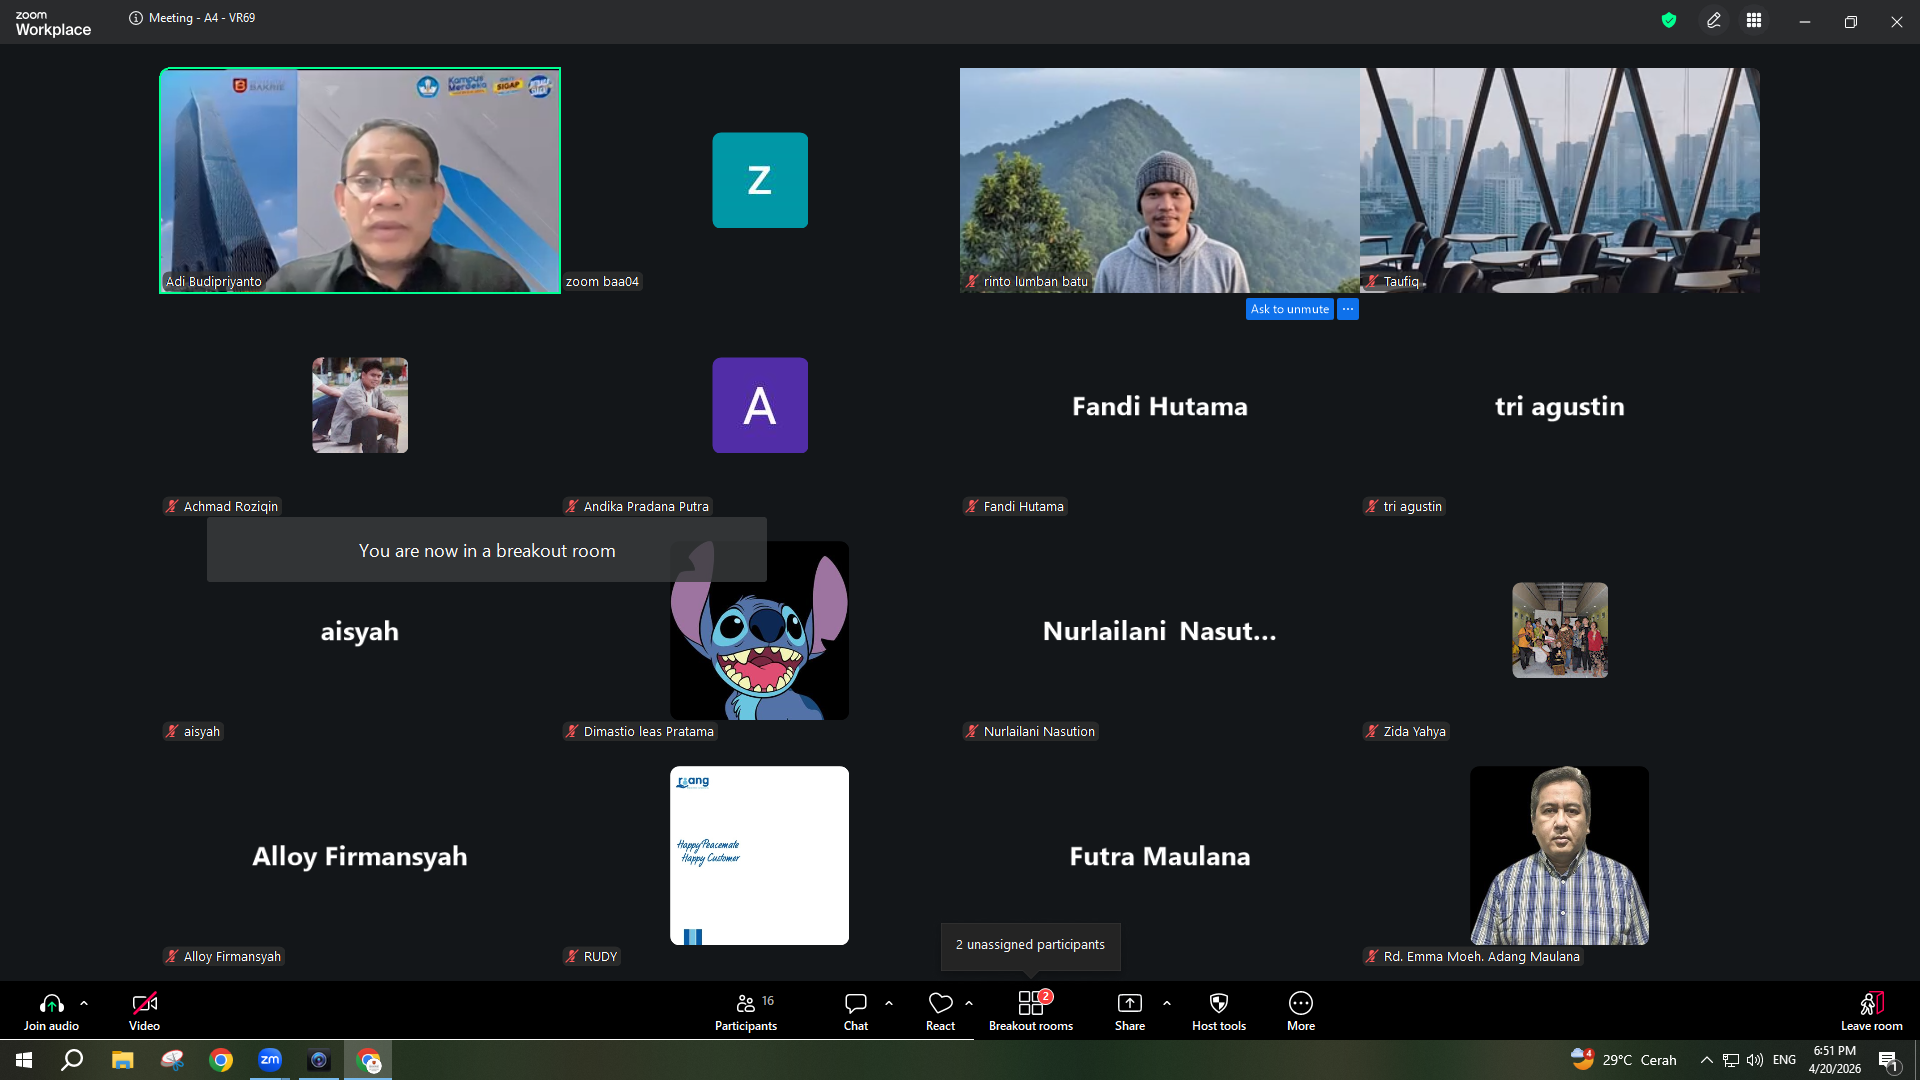The width and height of the screenshot is (1920, 1080).
Task: Click the ENG input language indicator
Action: tap(1784, 1060)
